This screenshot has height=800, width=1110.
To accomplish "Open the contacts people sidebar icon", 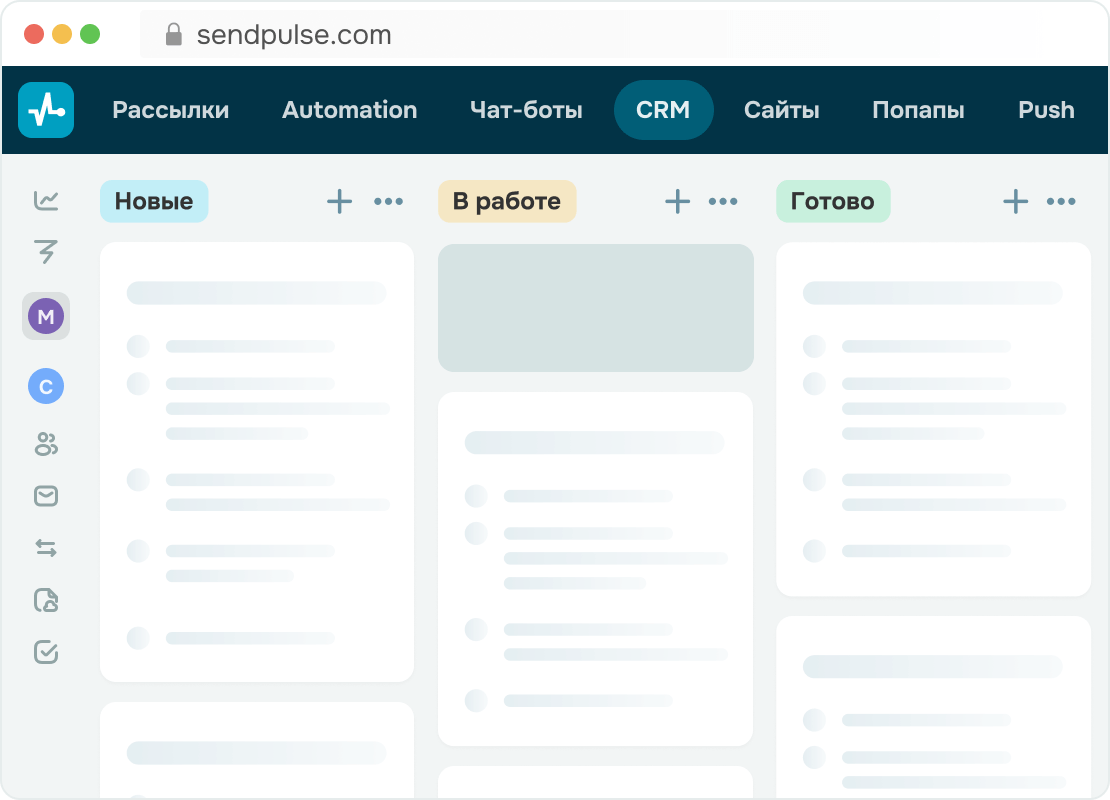I will pyautogui.click(x=46, y=444).
